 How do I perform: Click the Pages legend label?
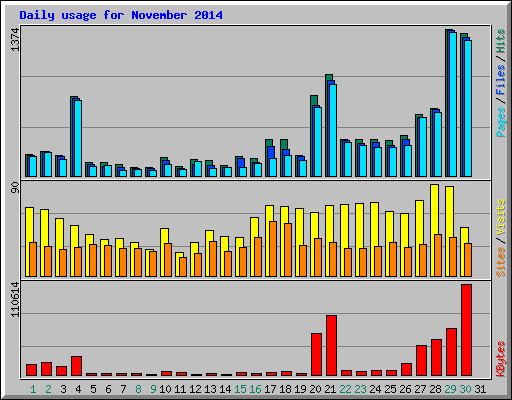point(500,122)
